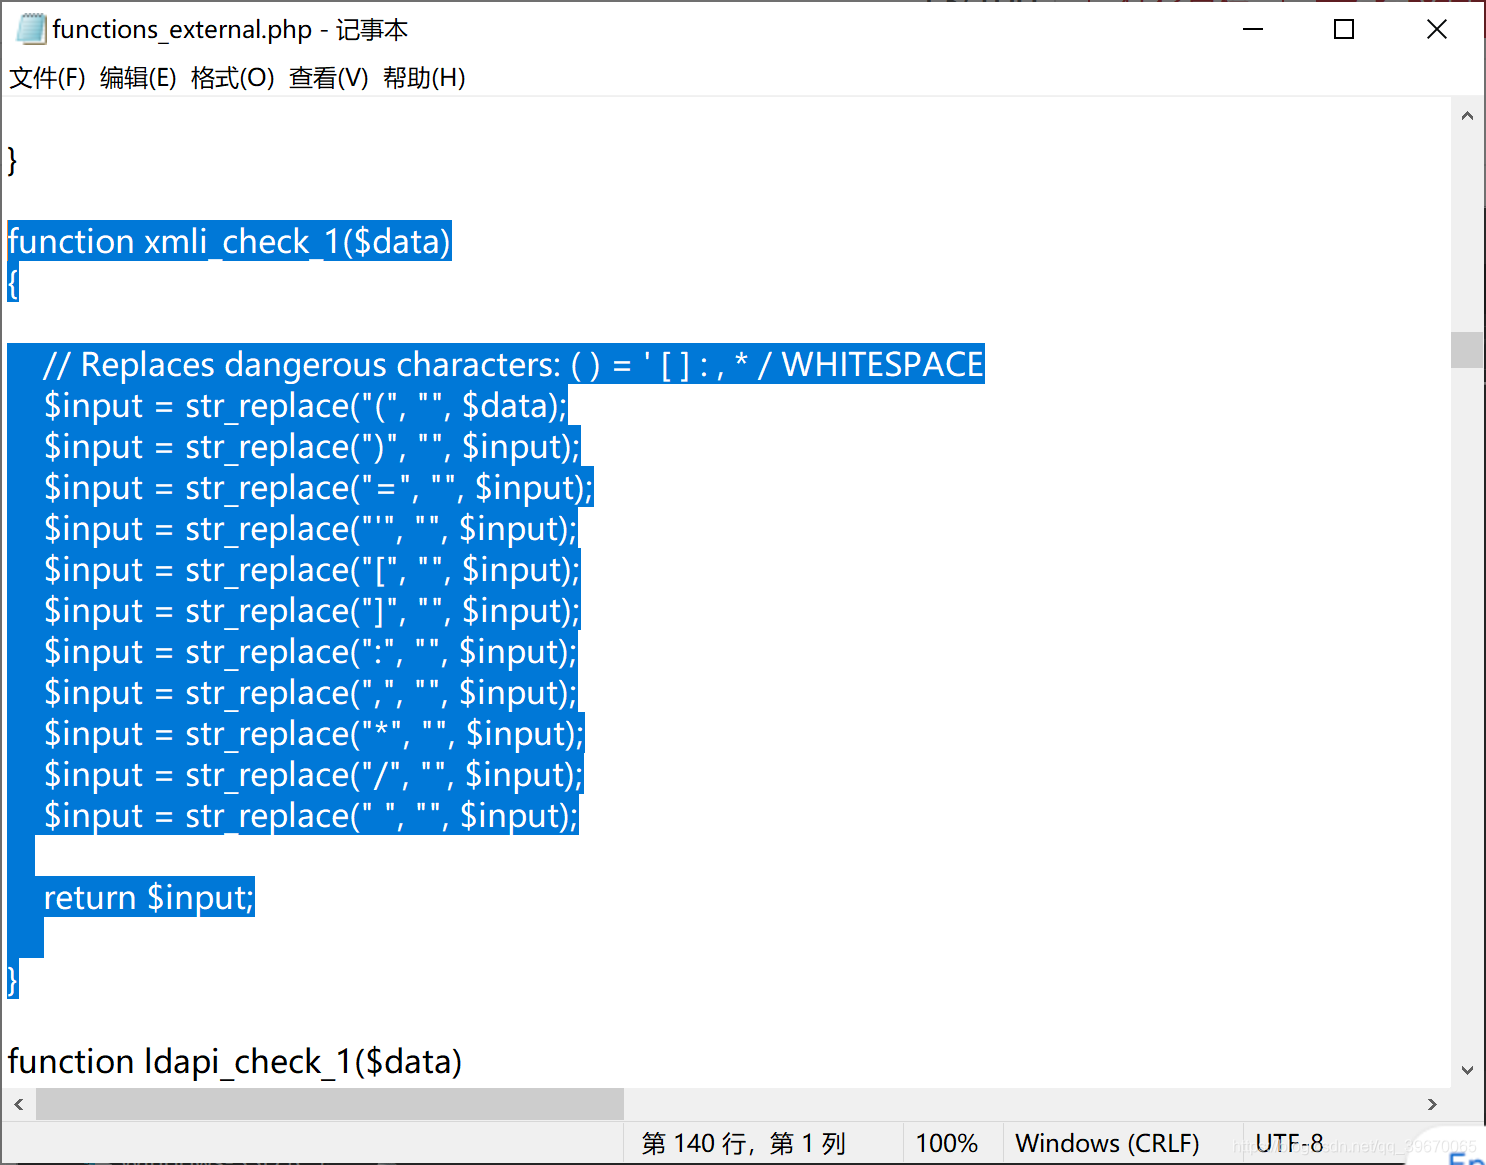The height and width of the screenshot is (1165, 1486).
Task: Minimize the Notepad window
Action: click(x=1253, y=29)
